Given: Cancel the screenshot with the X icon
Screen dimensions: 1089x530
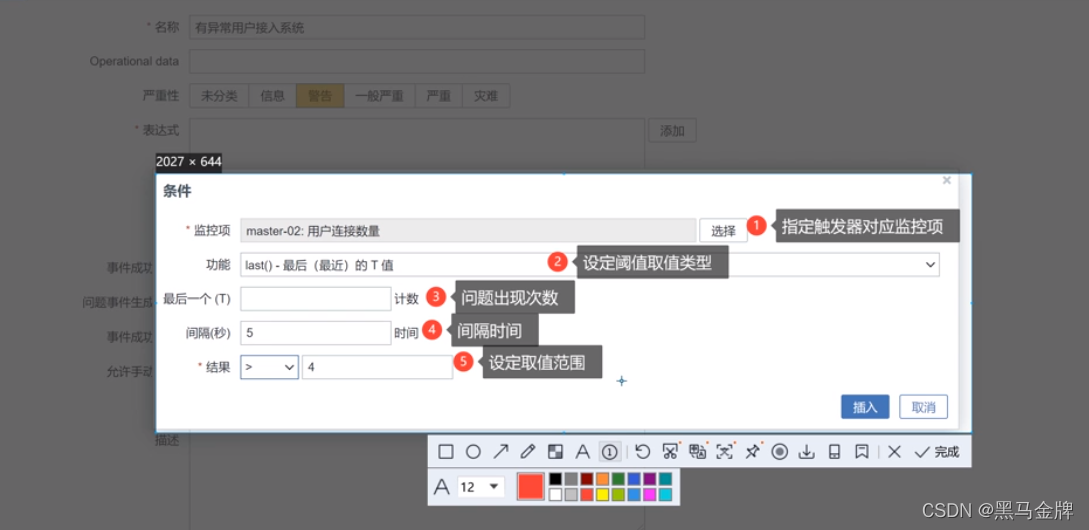Looking at the screenshot, I should 895,452.
